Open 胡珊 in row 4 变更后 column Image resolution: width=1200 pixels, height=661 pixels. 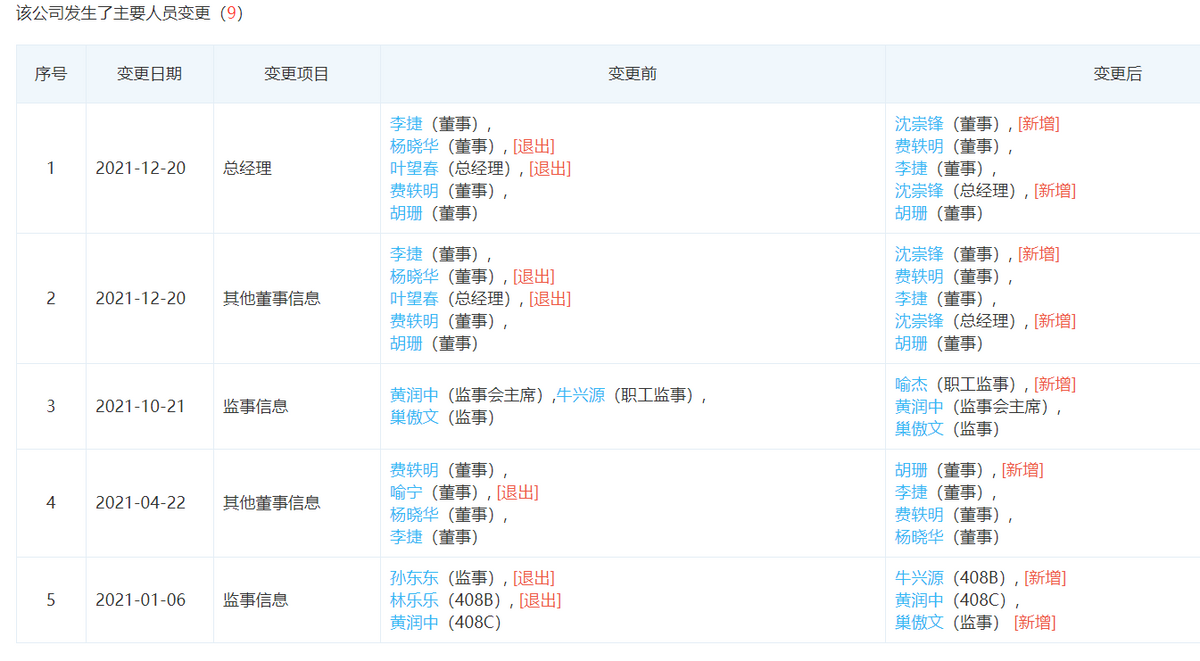911,470
